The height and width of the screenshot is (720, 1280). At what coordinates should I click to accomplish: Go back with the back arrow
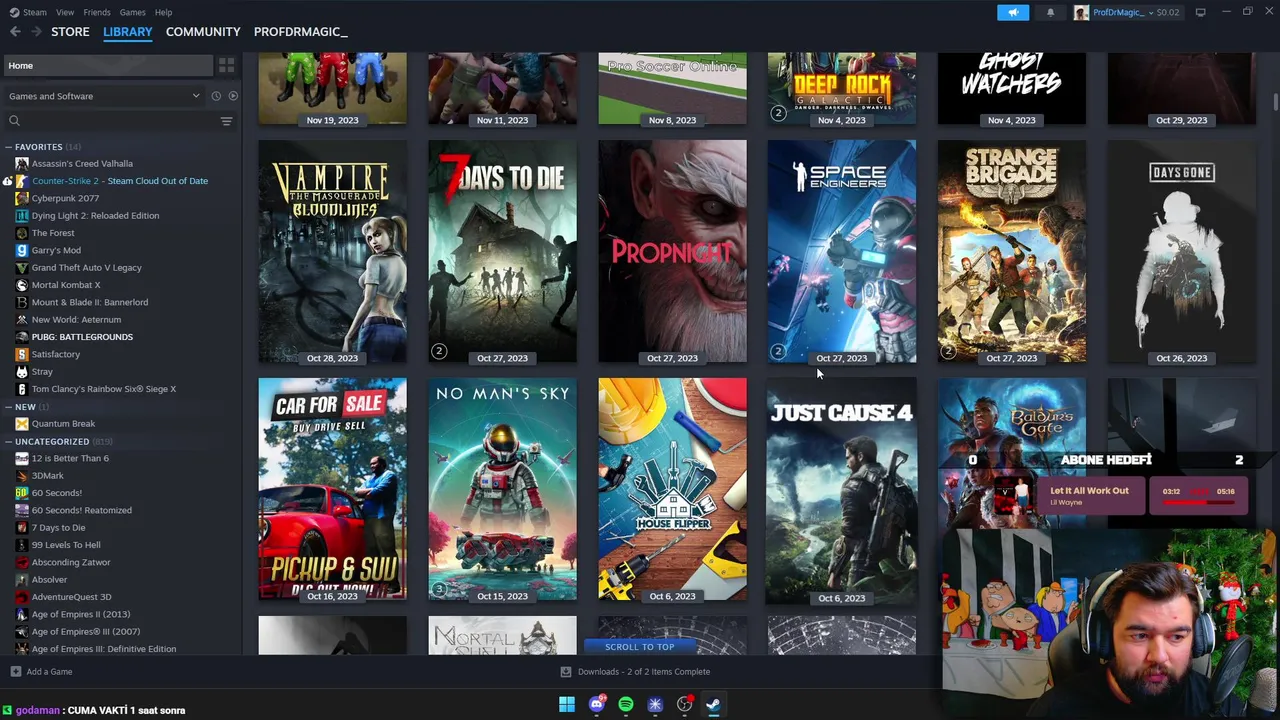click(x=15, y=32)
